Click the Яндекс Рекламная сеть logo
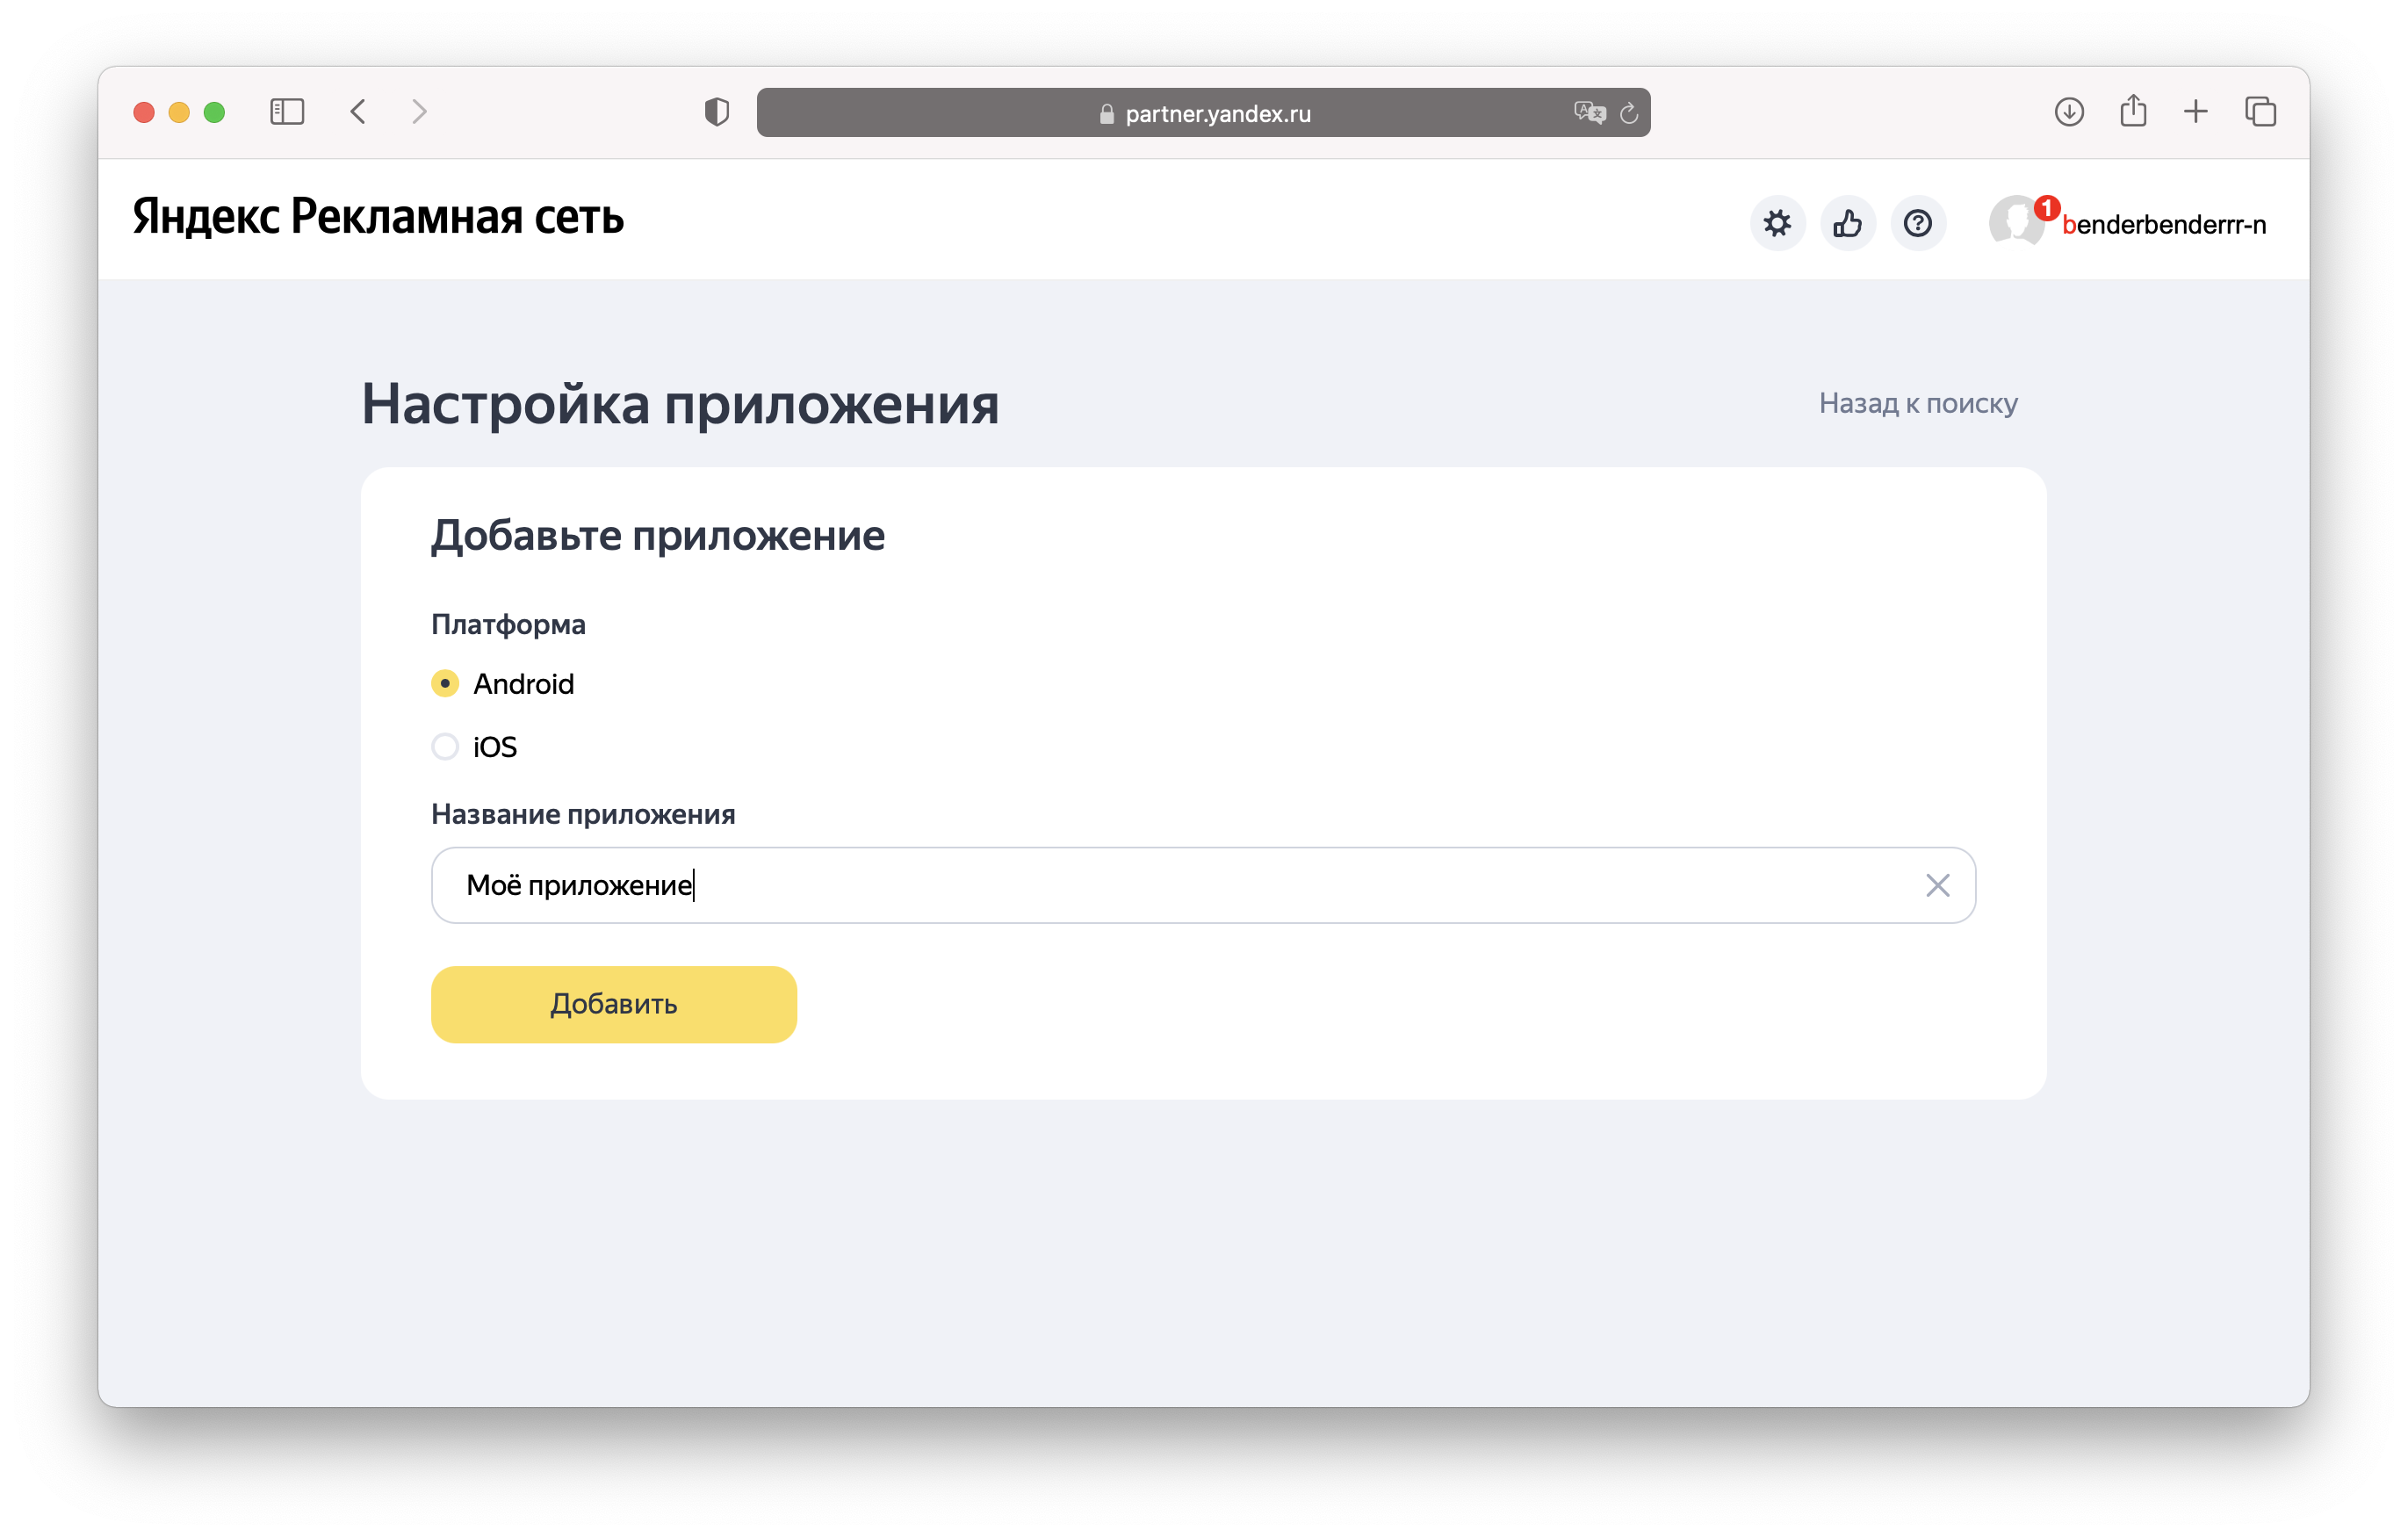This screenshot has width=2408, height=1537. (378, 216)
